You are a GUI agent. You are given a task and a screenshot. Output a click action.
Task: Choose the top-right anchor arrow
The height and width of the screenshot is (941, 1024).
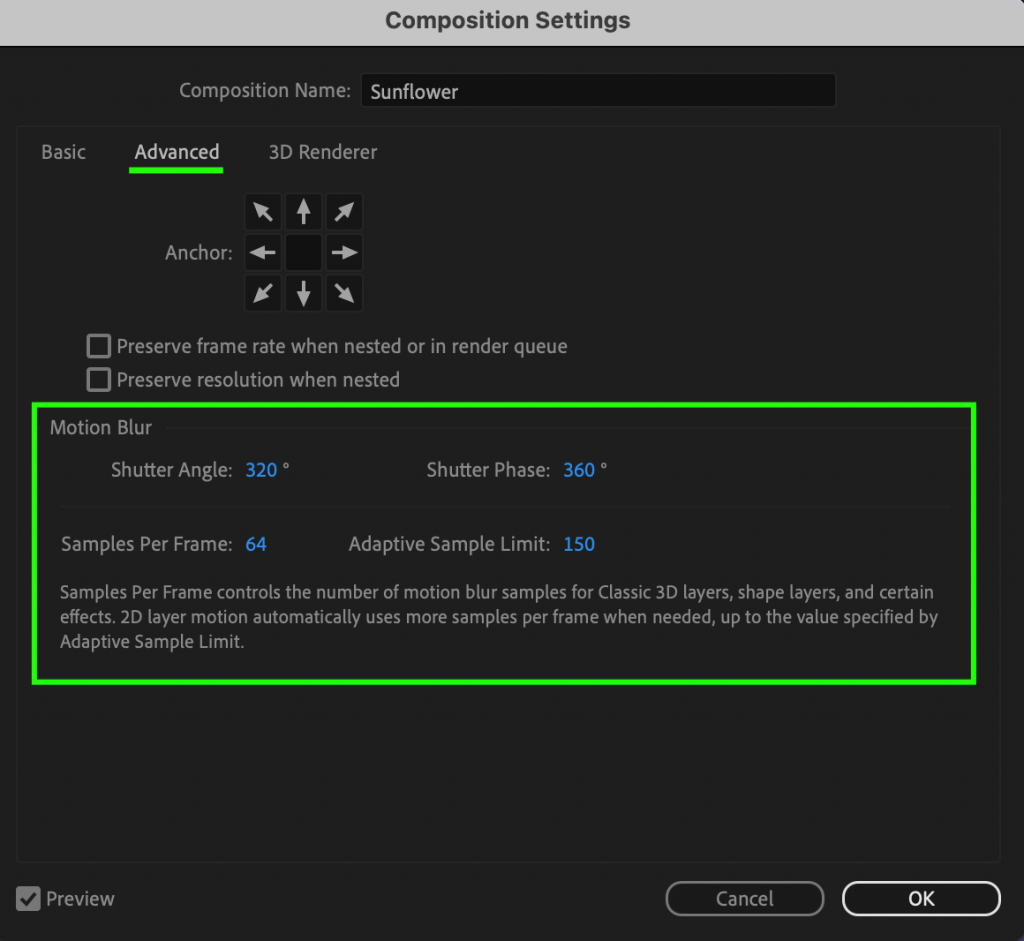344,212
